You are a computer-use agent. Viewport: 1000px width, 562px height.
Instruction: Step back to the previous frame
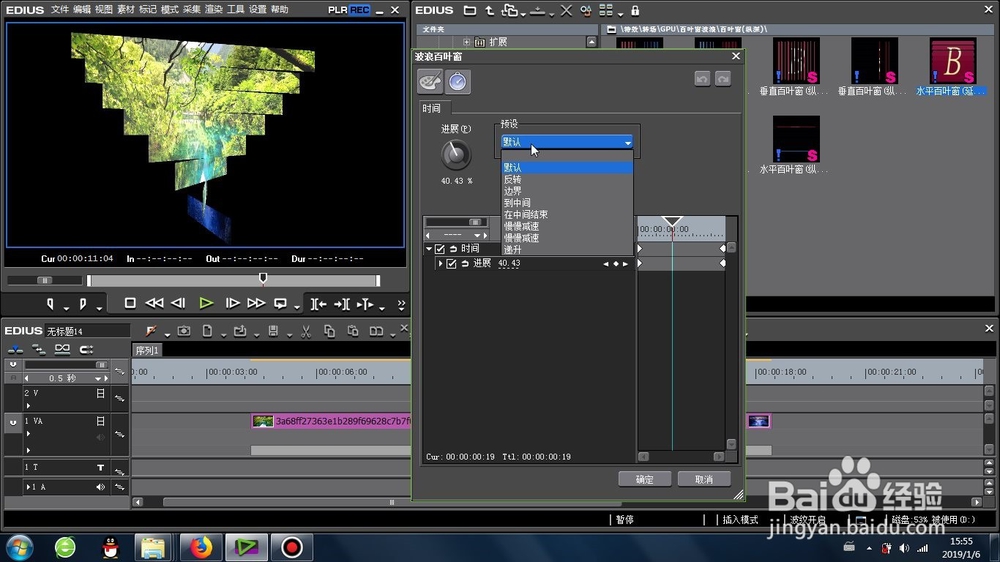pos(179,304)
